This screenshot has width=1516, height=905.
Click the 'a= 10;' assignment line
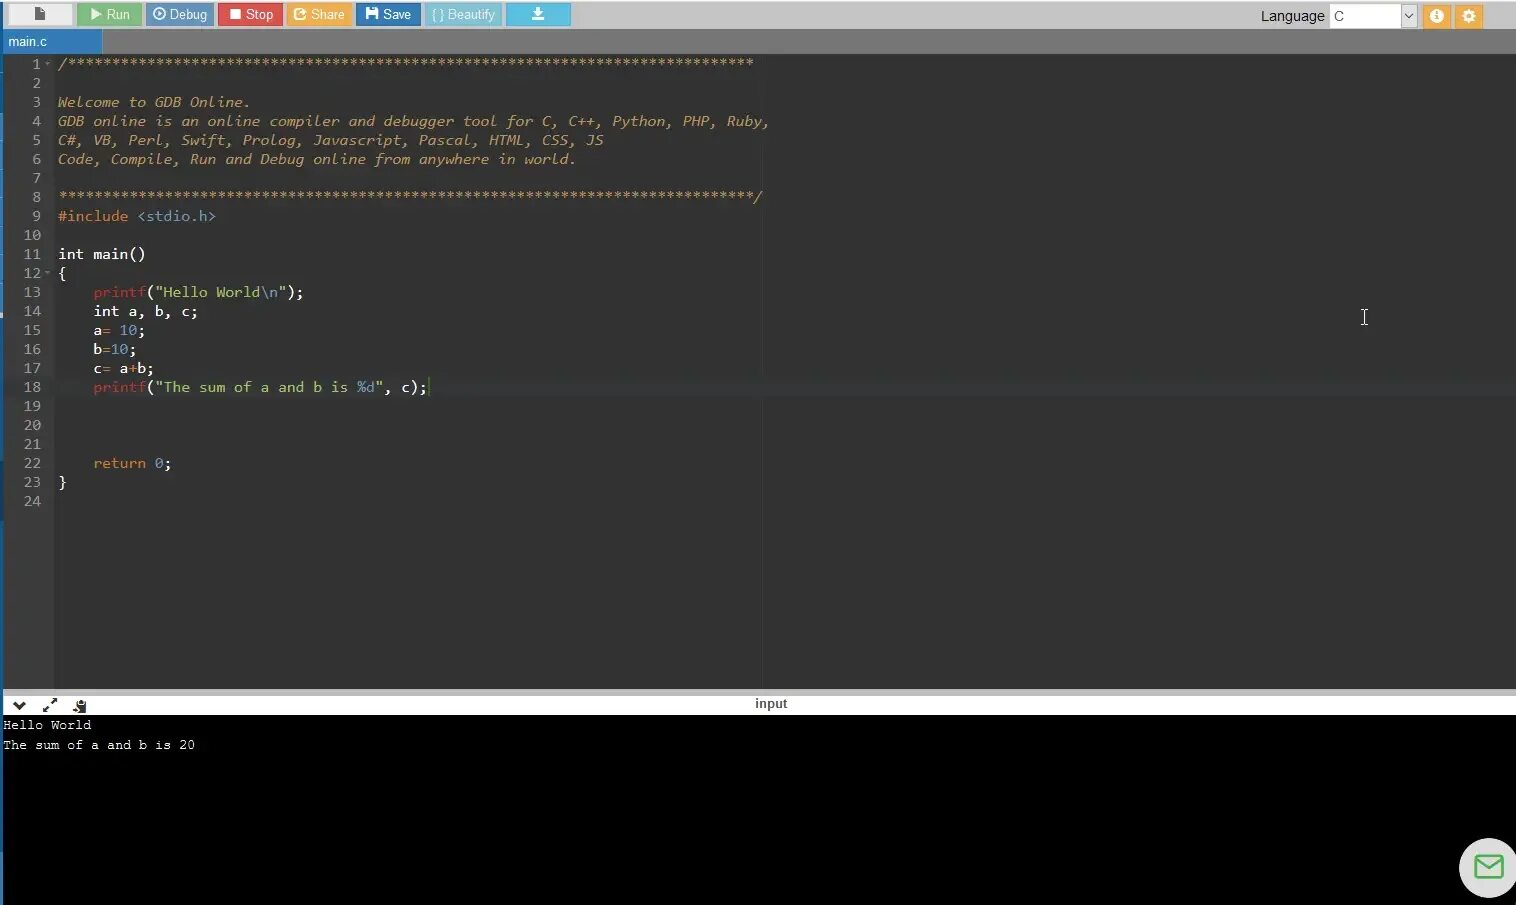click(119, 330)
